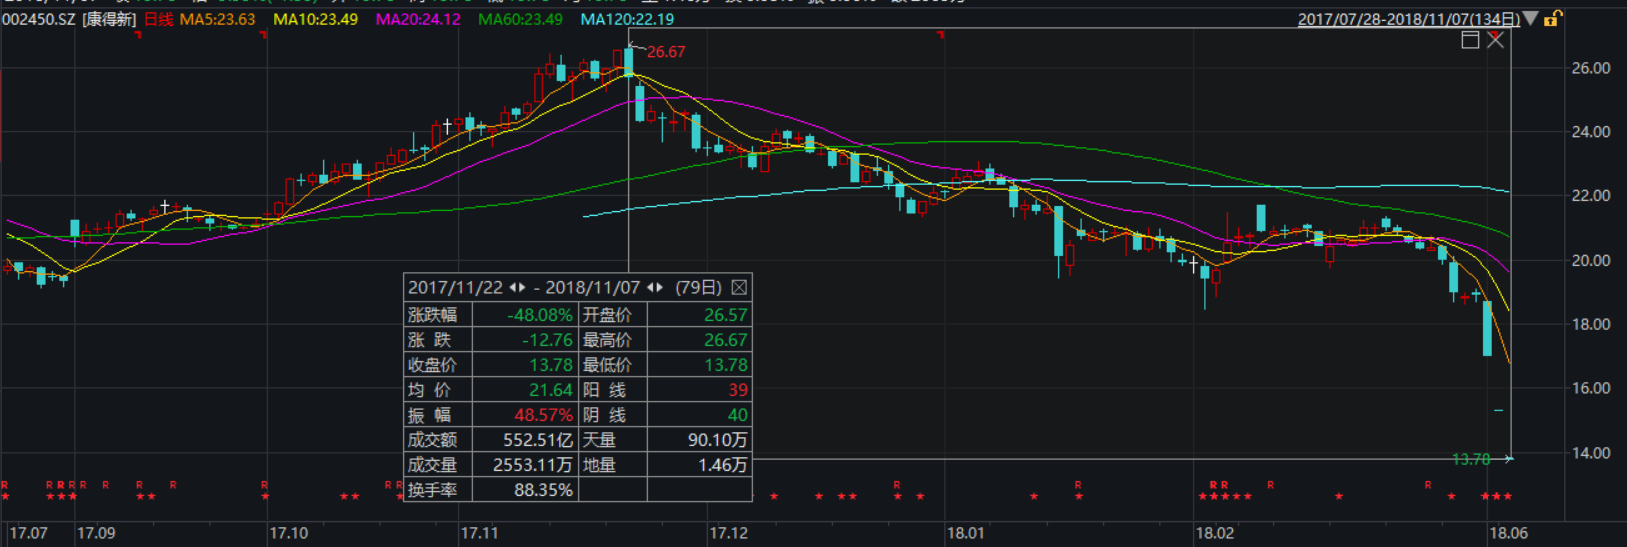Select the MA20:24.12 indicator label
Screen dimensions: 1627x547
click(x=418, y=19)
